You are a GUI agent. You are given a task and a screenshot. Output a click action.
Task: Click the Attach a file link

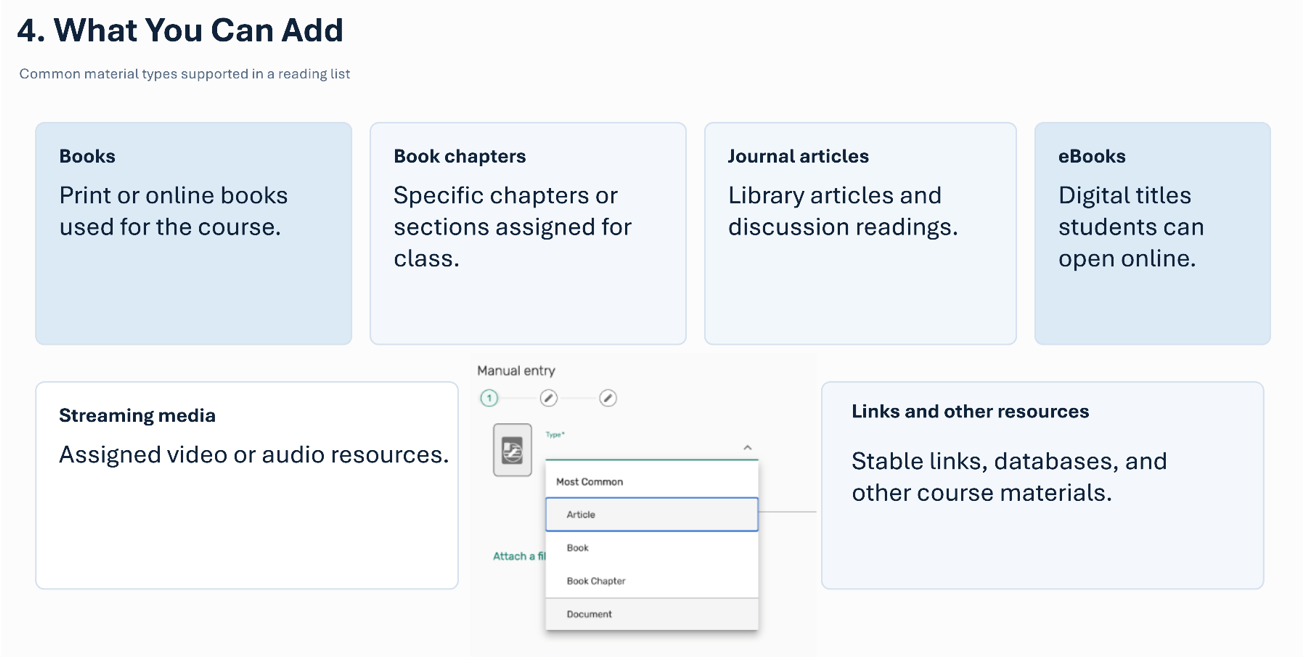click(519, 556)
